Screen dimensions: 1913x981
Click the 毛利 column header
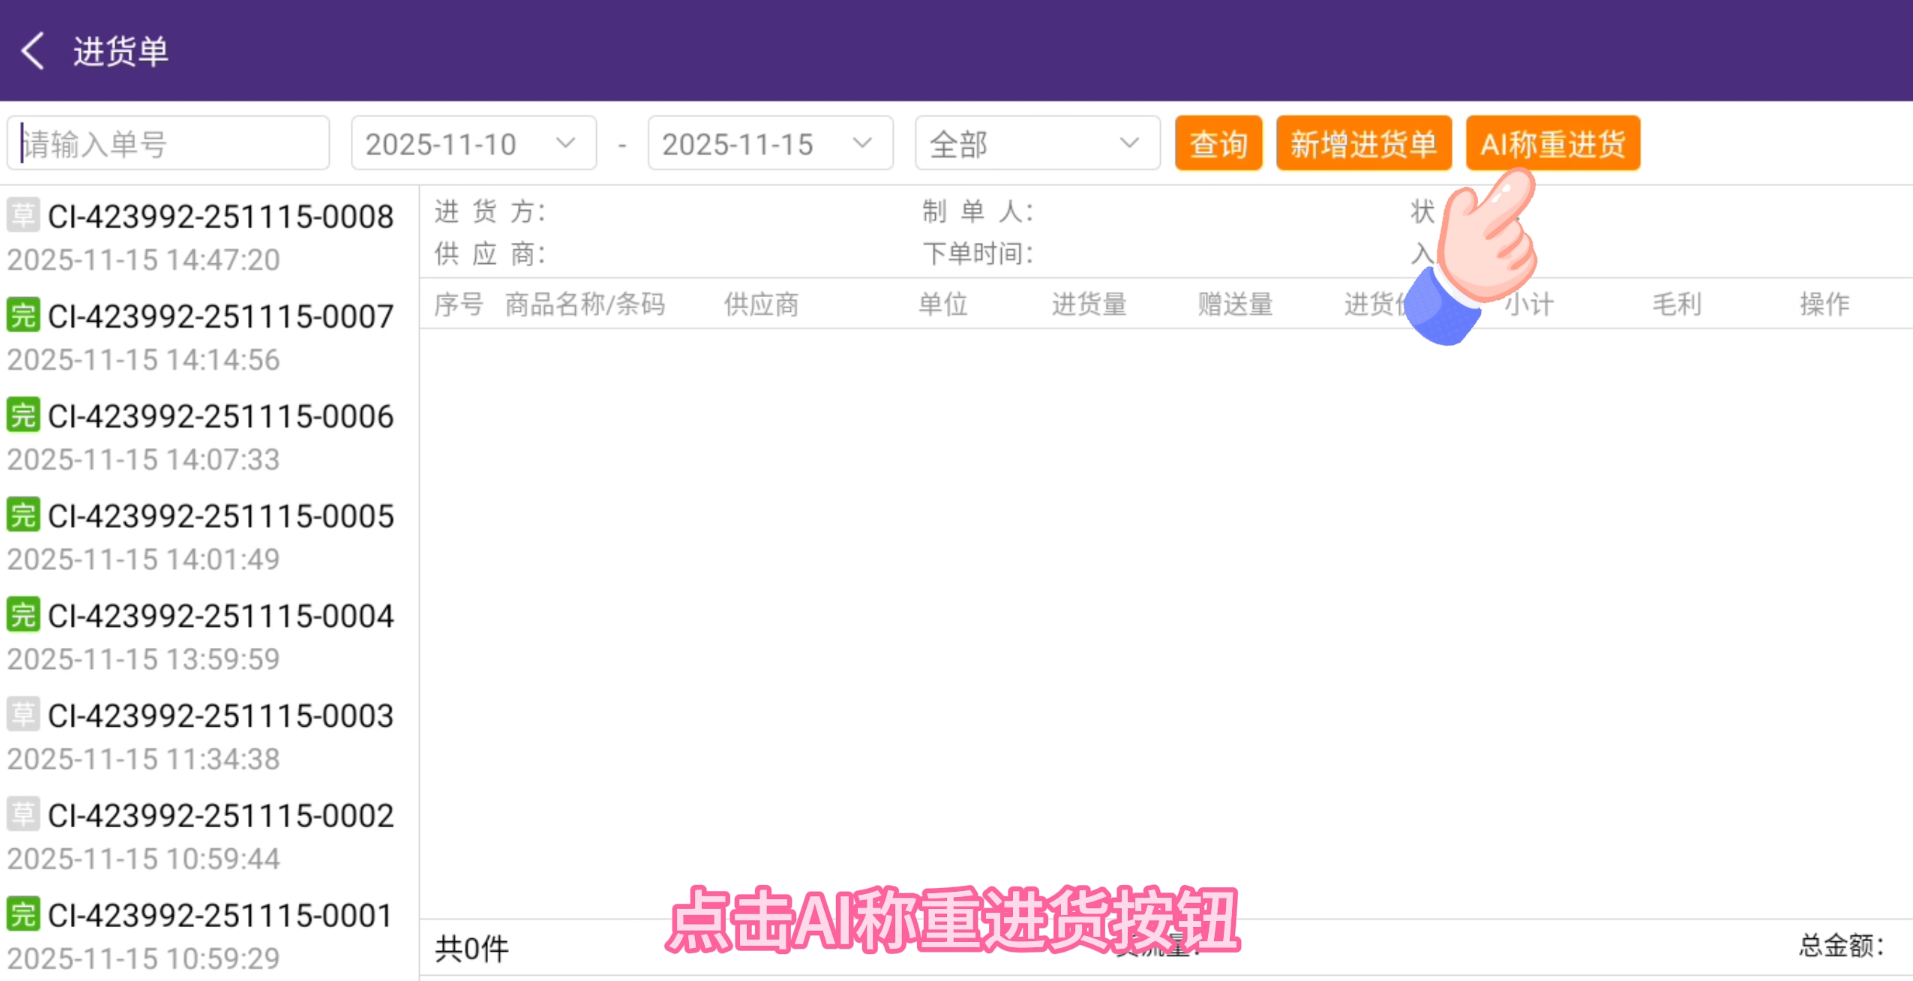(1676, 304)
